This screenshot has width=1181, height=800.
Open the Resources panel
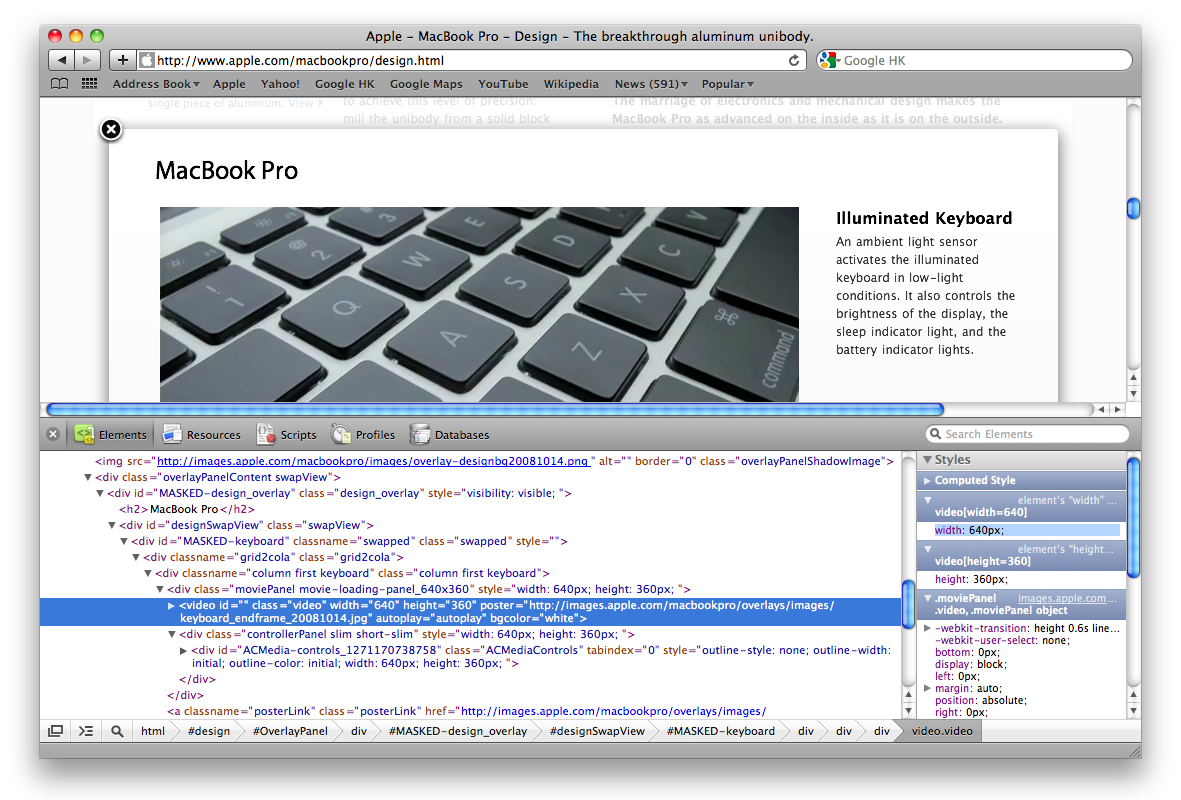203,435
